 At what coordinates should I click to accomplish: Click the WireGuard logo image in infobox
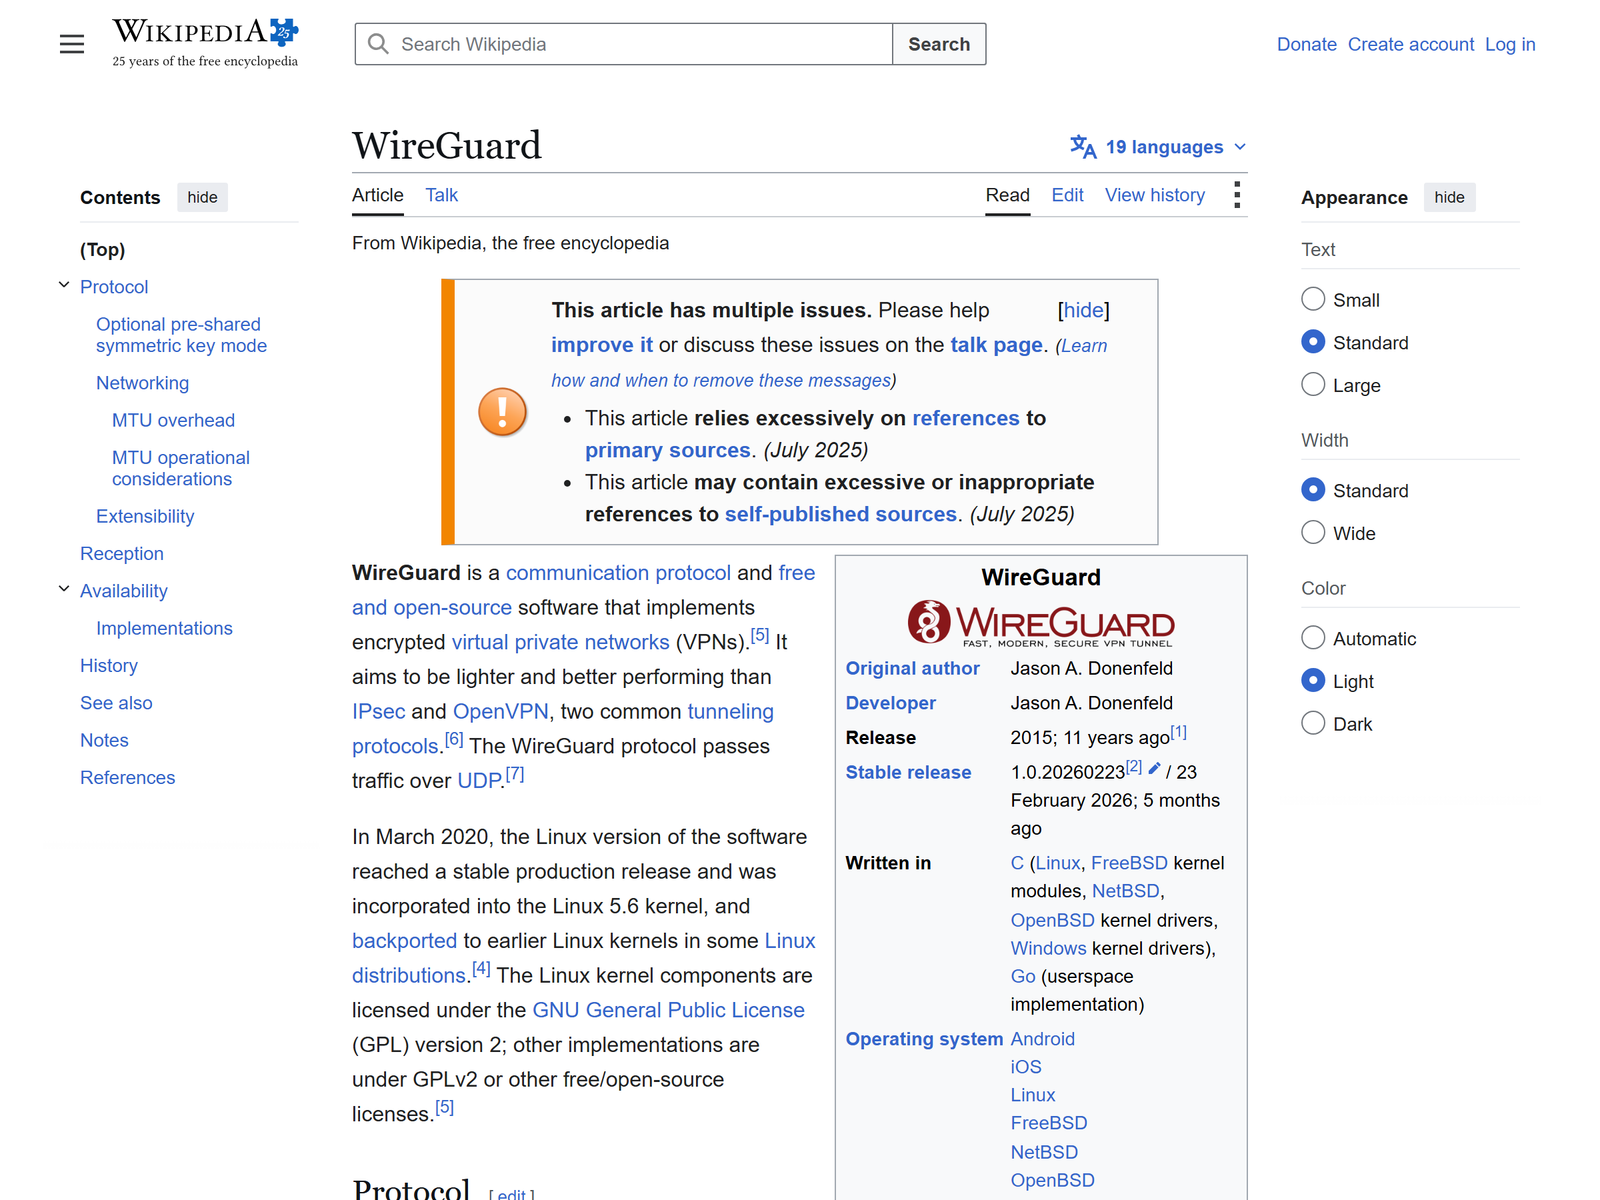(x=1041, y=623)
